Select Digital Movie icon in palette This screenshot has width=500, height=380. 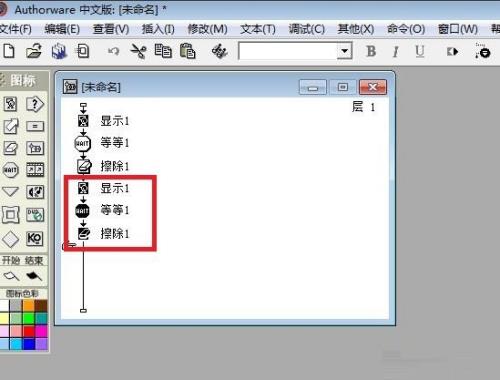(x=35, y=170)
